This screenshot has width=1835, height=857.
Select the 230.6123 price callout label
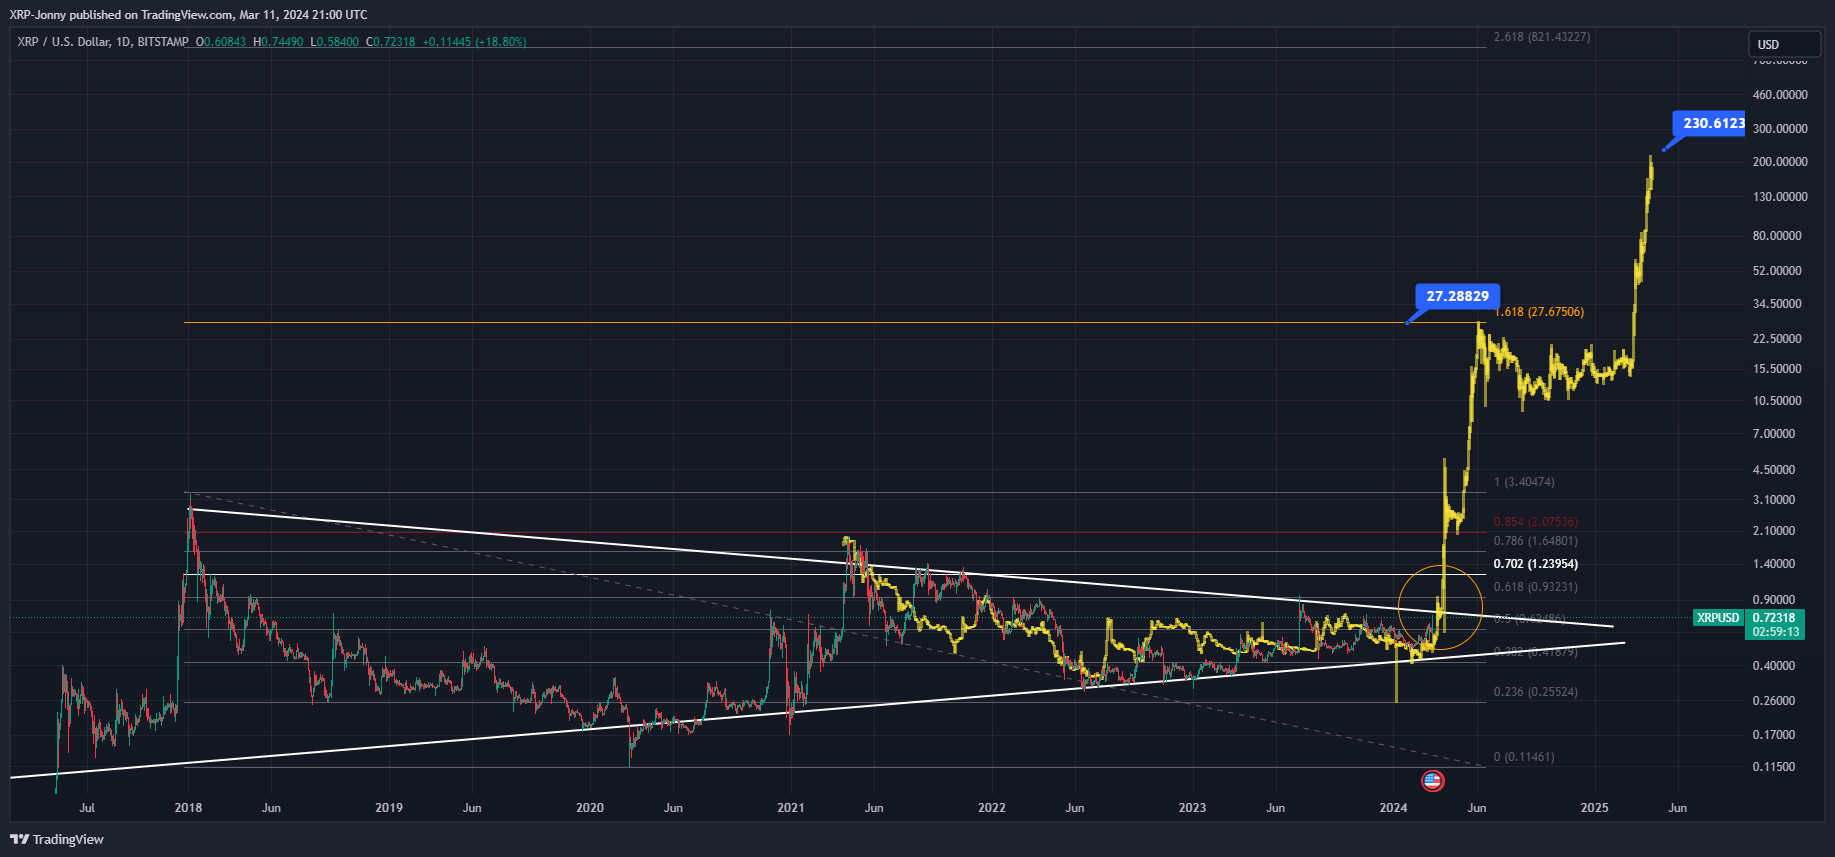(1709, 124)
